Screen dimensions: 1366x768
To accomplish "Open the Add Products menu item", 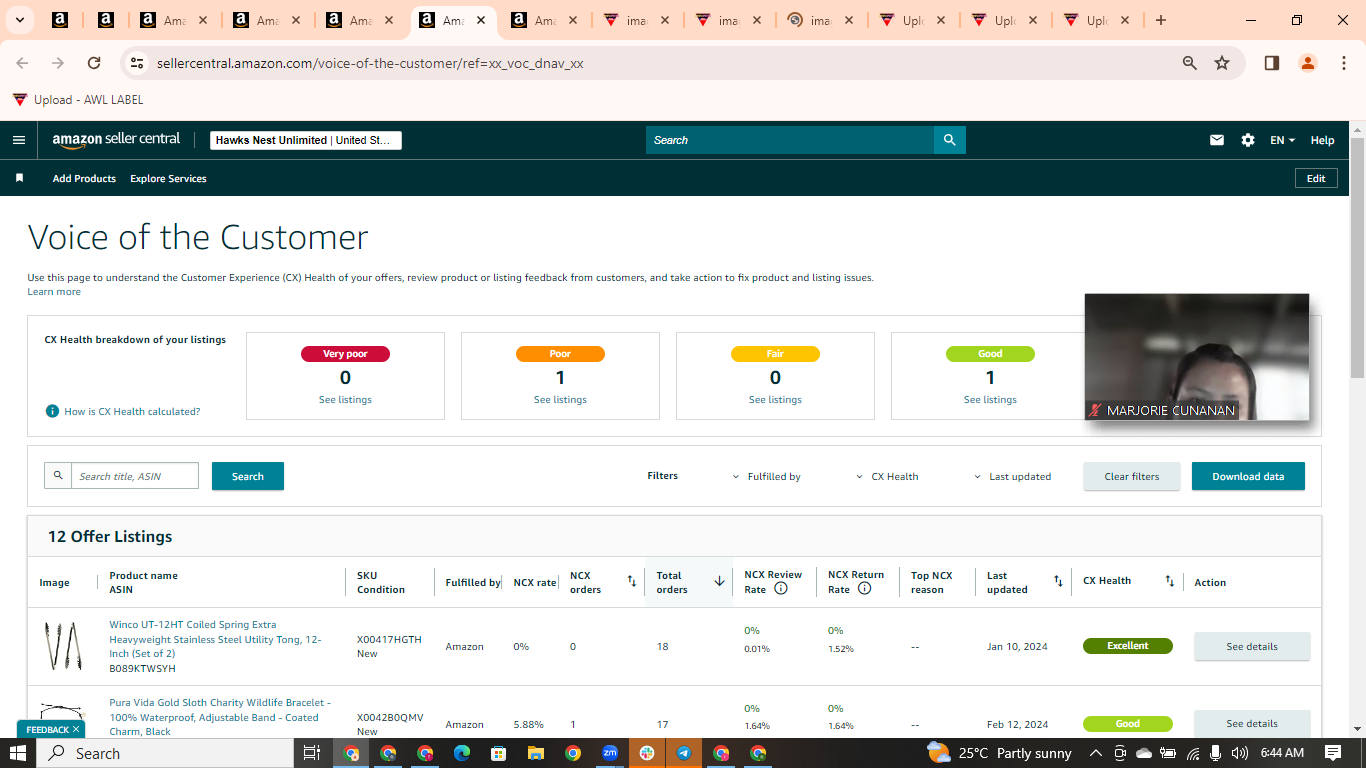I will click(84, 178).
